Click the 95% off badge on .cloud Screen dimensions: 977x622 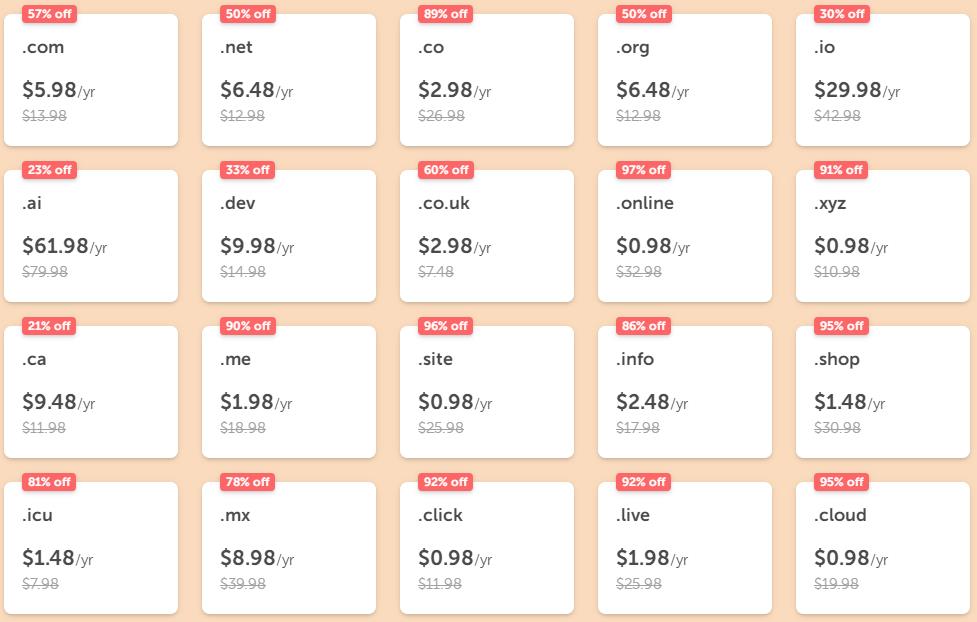click(x=842, y=482)
